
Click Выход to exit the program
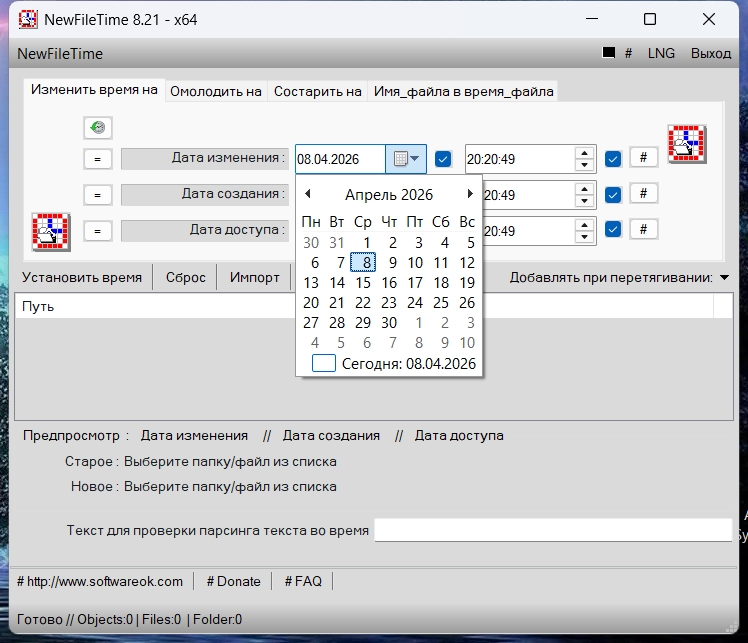(x=711, y=53)
